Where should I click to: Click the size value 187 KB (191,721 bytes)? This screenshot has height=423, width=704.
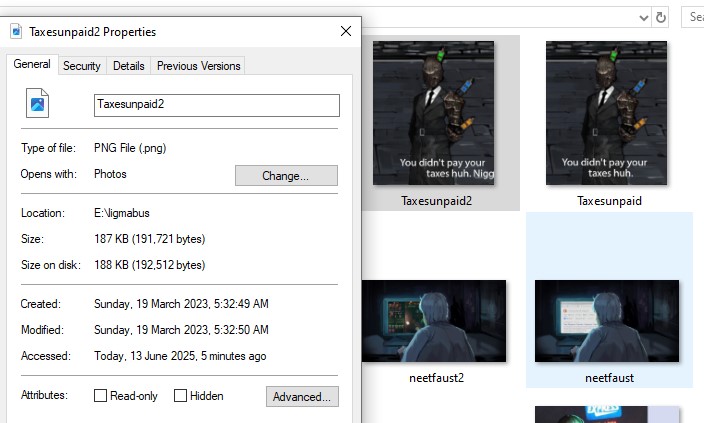pyautogui.click(x=150, y=239)
